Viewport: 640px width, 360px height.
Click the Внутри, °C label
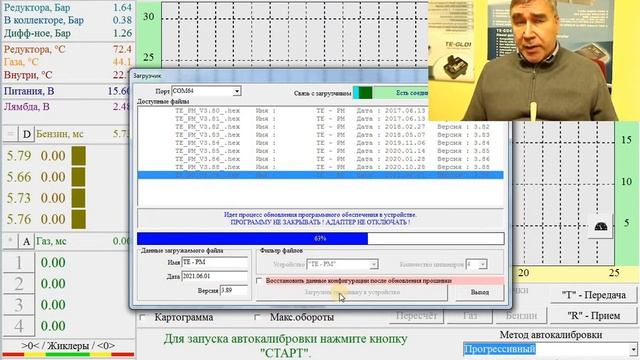[x=28, y=75]
